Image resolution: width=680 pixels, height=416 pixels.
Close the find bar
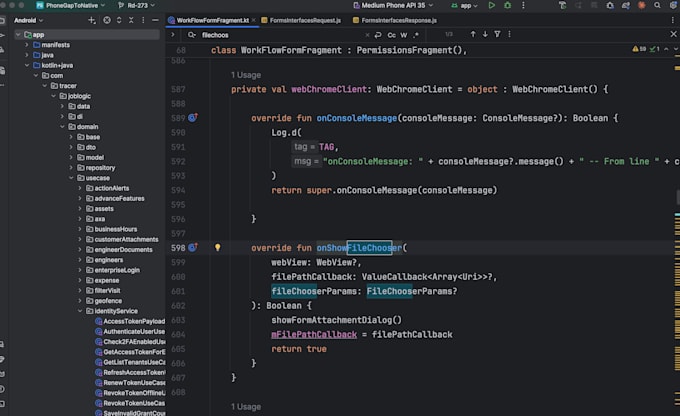673,34
